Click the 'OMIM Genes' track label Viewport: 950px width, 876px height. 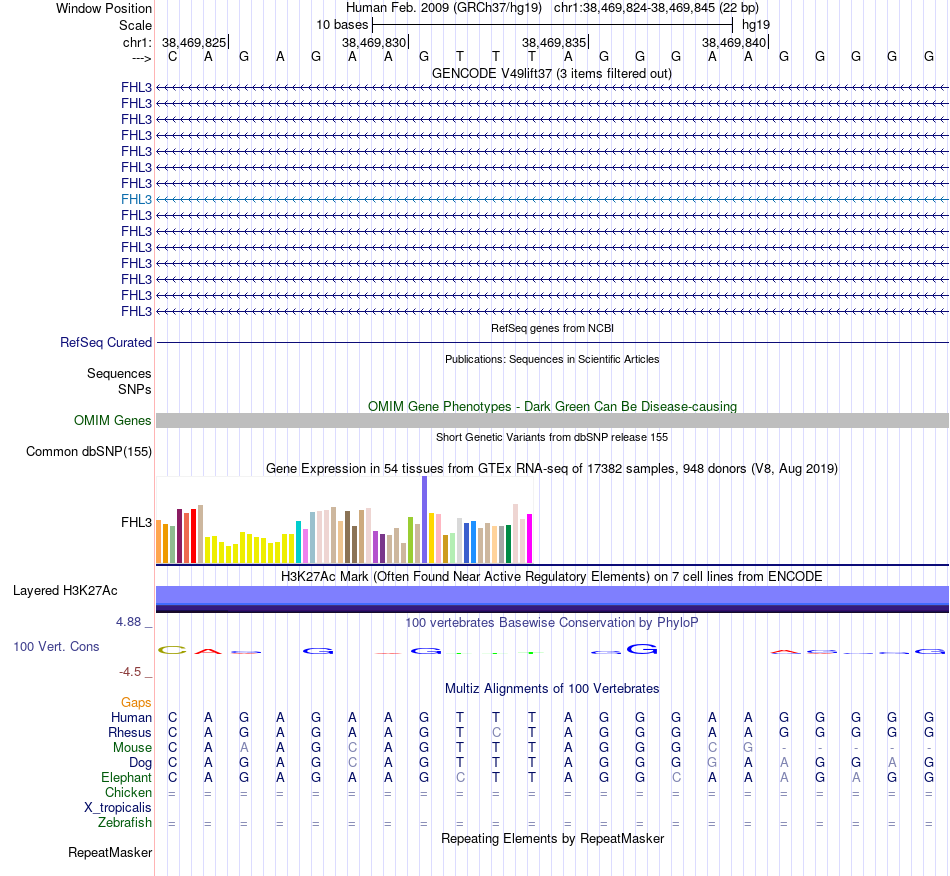point(113,420)
